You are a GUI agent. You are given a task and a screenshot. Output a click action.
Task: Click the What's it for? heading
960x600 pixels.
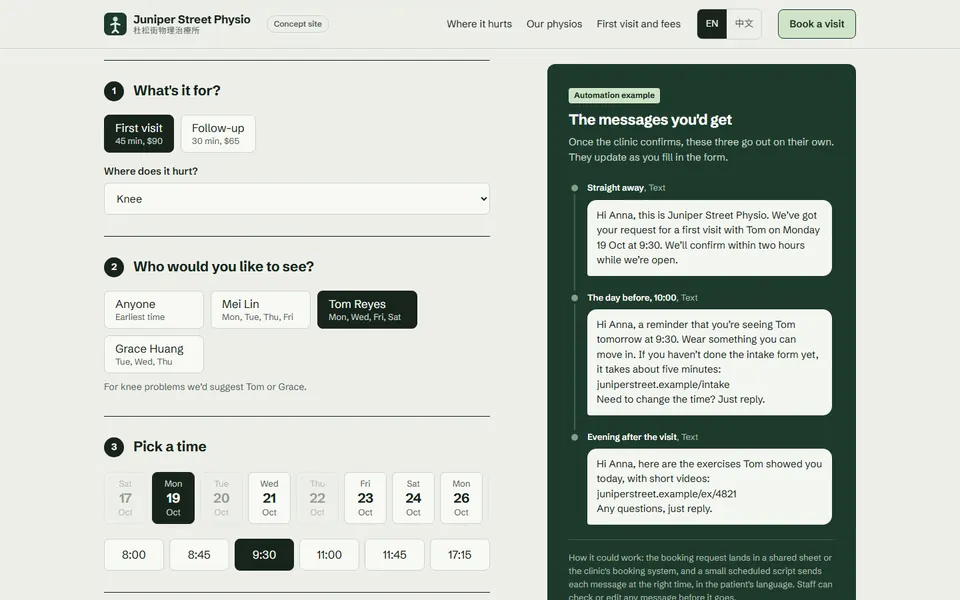177,91
